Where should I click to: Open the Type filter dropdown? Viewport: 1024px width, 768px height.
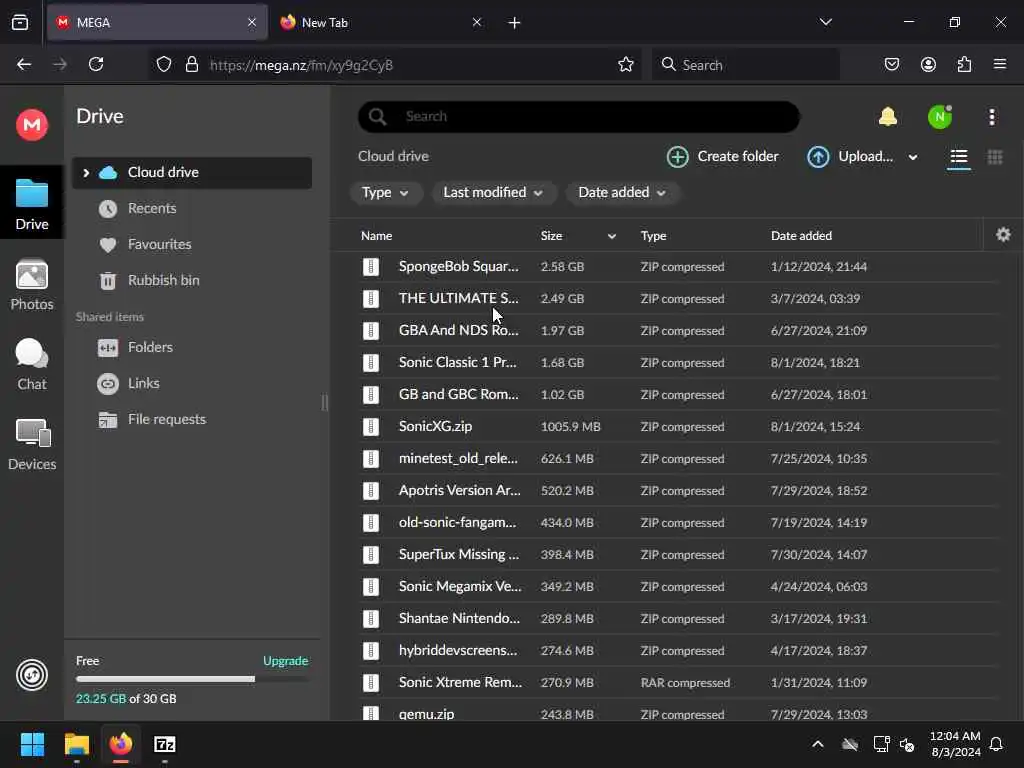click(x=385, y=193)
